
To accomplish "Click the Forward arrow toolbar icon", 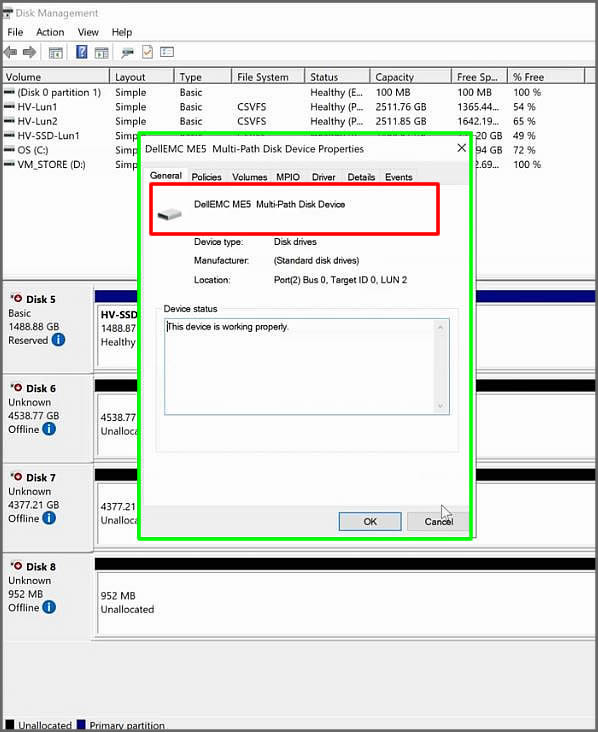I will click(29, 52).
